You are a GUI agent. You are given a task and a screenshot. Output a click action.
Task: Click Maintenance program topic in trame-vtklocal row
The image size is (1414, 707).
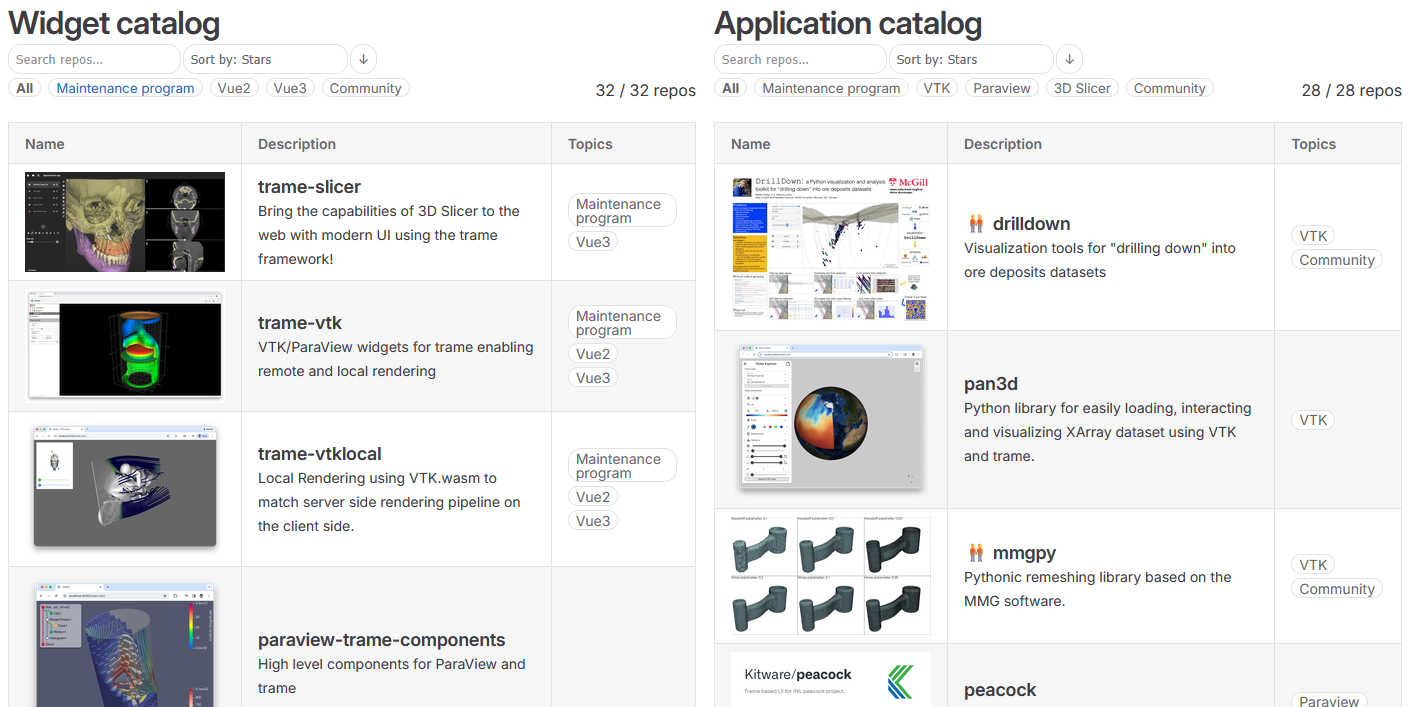(622, 466)
